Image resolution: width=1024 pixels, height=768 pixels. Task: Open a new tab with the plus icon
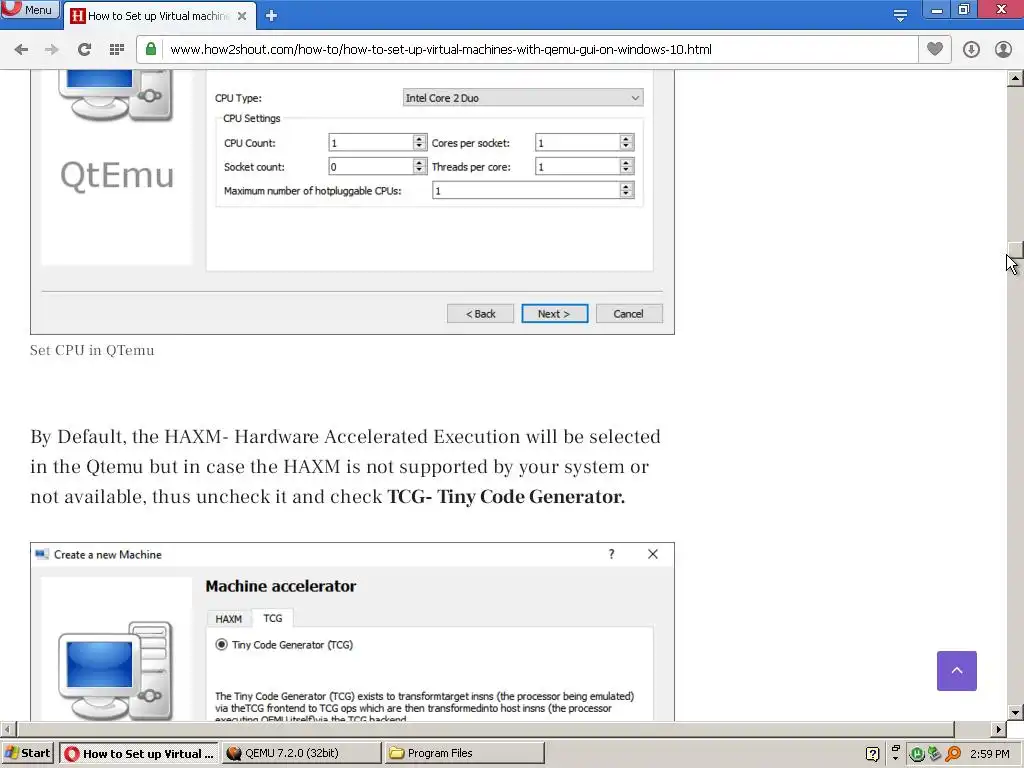(272, 16)
